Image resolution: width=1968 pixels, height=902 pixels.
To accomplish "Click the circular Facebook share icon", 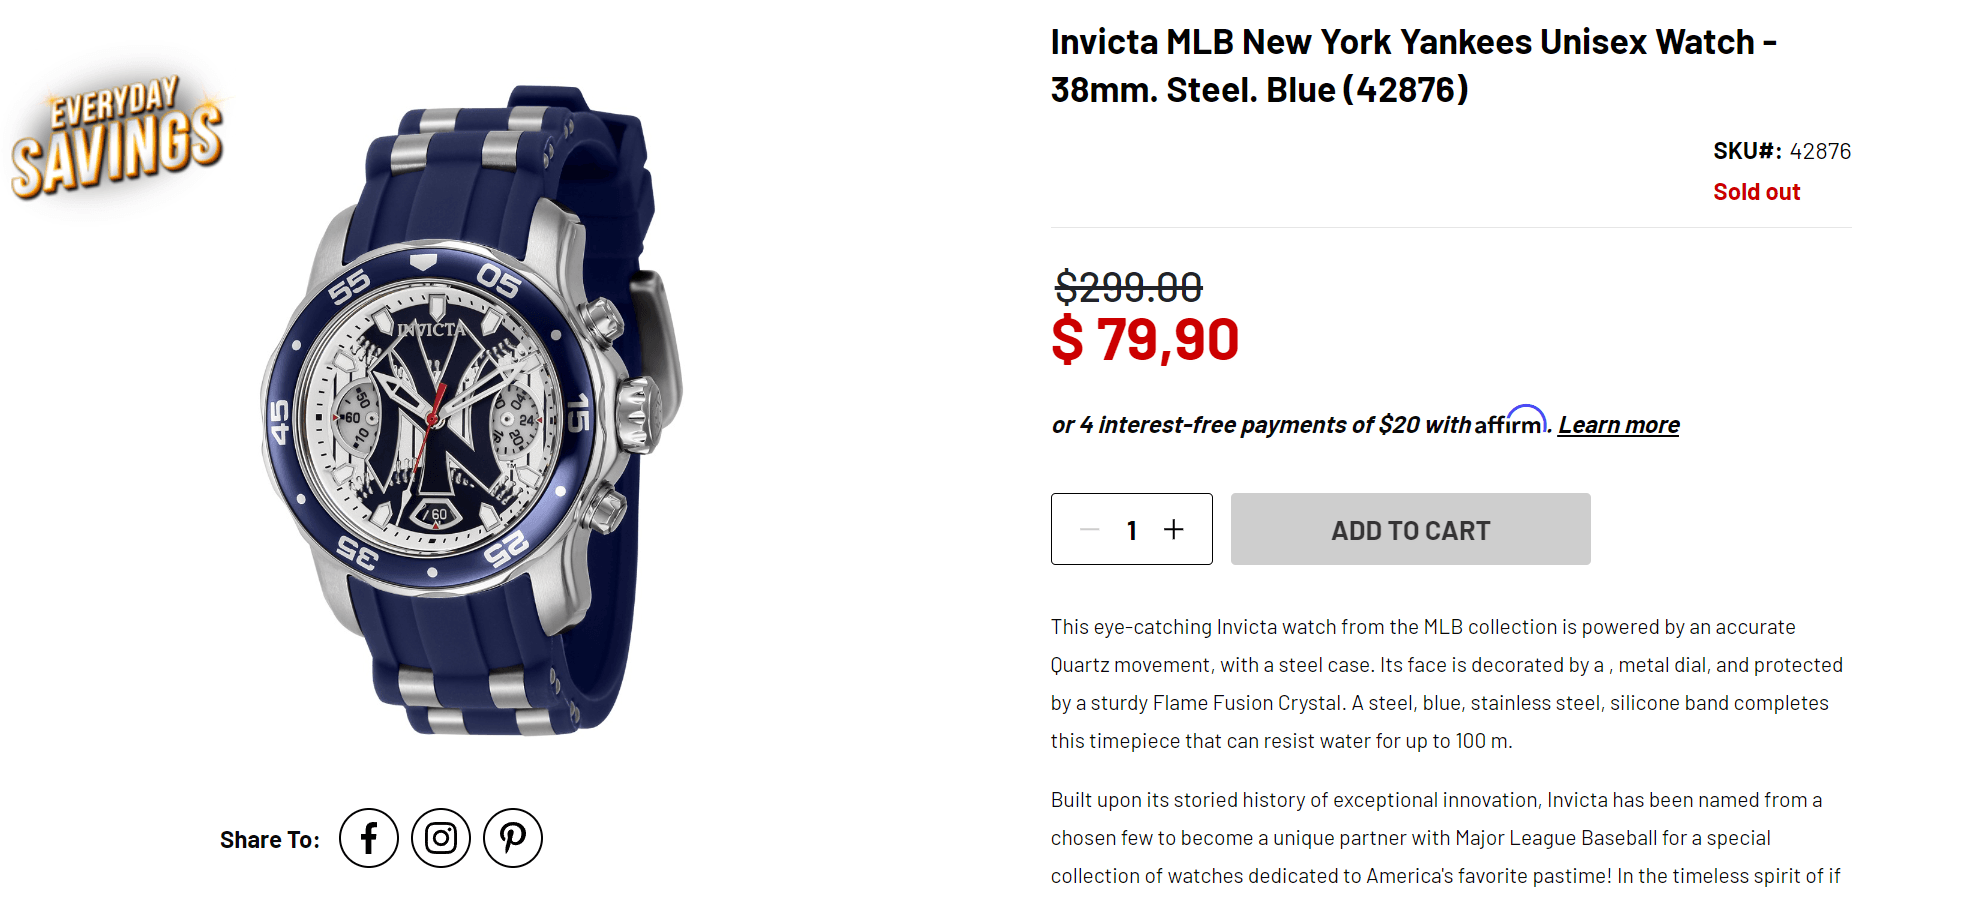I will (x=369, y=838).
